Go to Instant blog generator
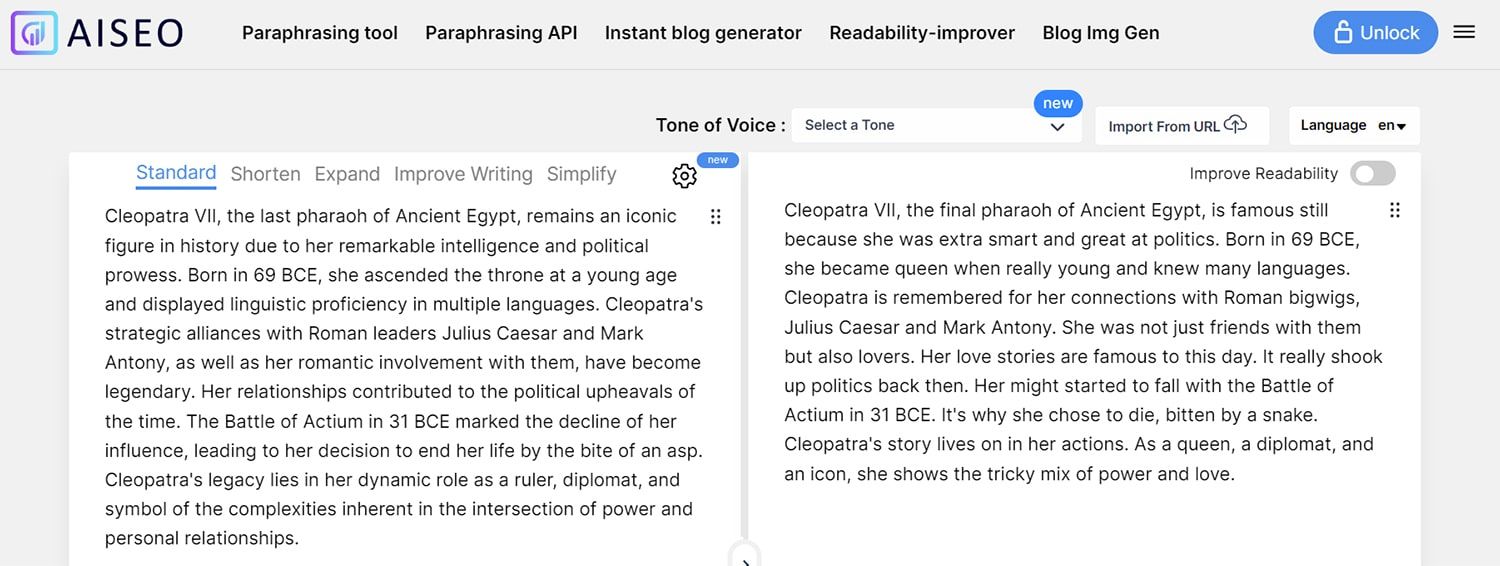 pyautogui.click(x=703, y=33)
